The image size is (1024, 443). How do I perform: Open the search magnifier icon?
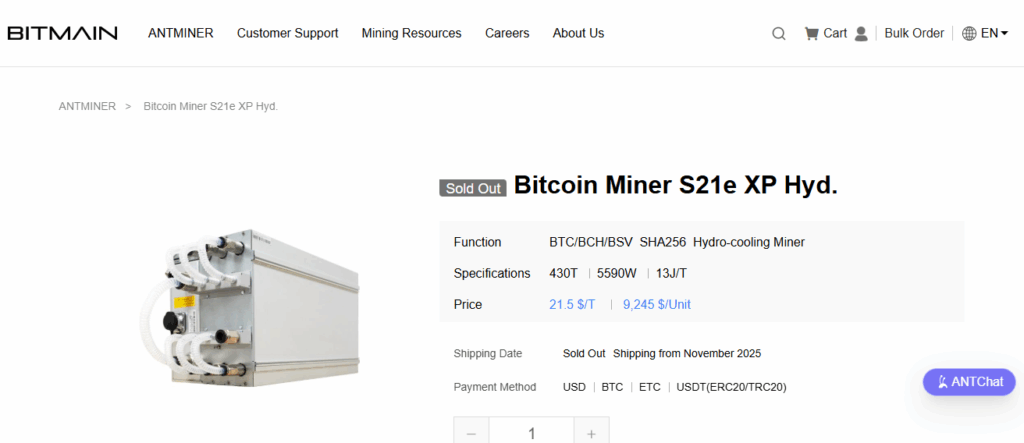tap(779, 33)
